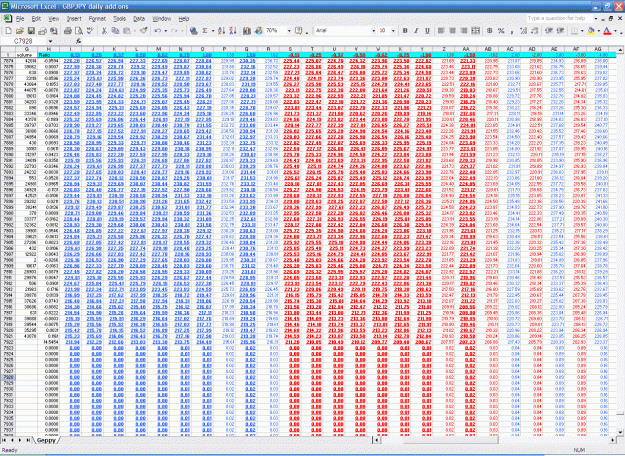Activate the Format Painter brush
Image resolution: width=625 pixels, height=456 pixels.
point(143,31)
